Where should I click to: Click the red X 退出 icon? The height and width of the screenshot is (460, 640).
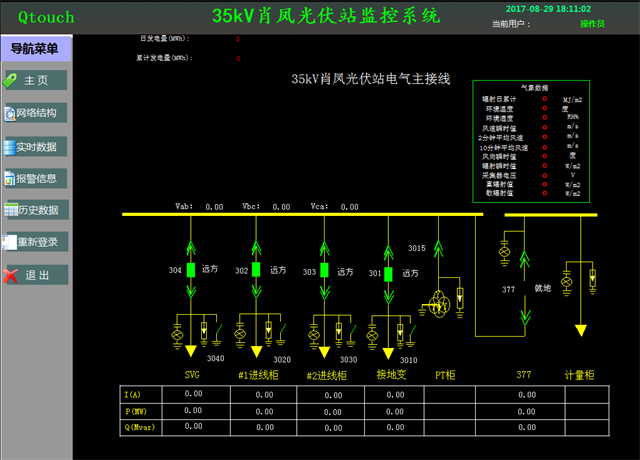pos(11,275)
